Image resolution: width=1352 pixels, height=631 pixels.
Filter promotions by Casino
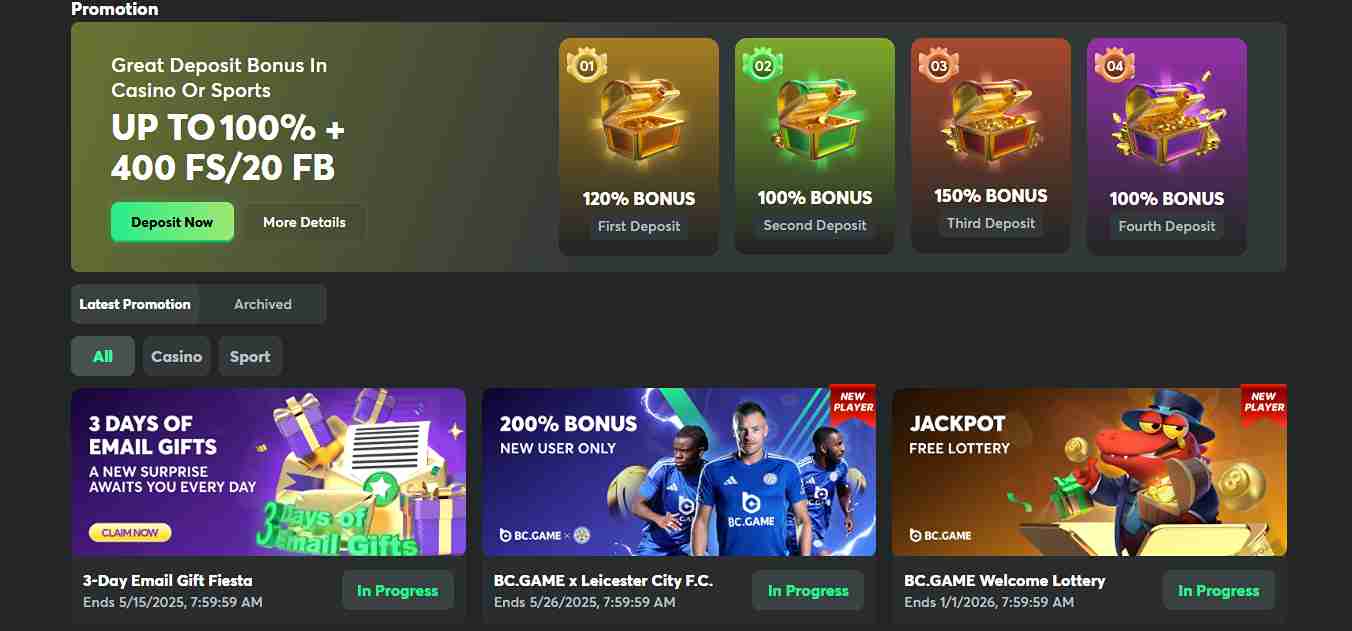(177, 356)
